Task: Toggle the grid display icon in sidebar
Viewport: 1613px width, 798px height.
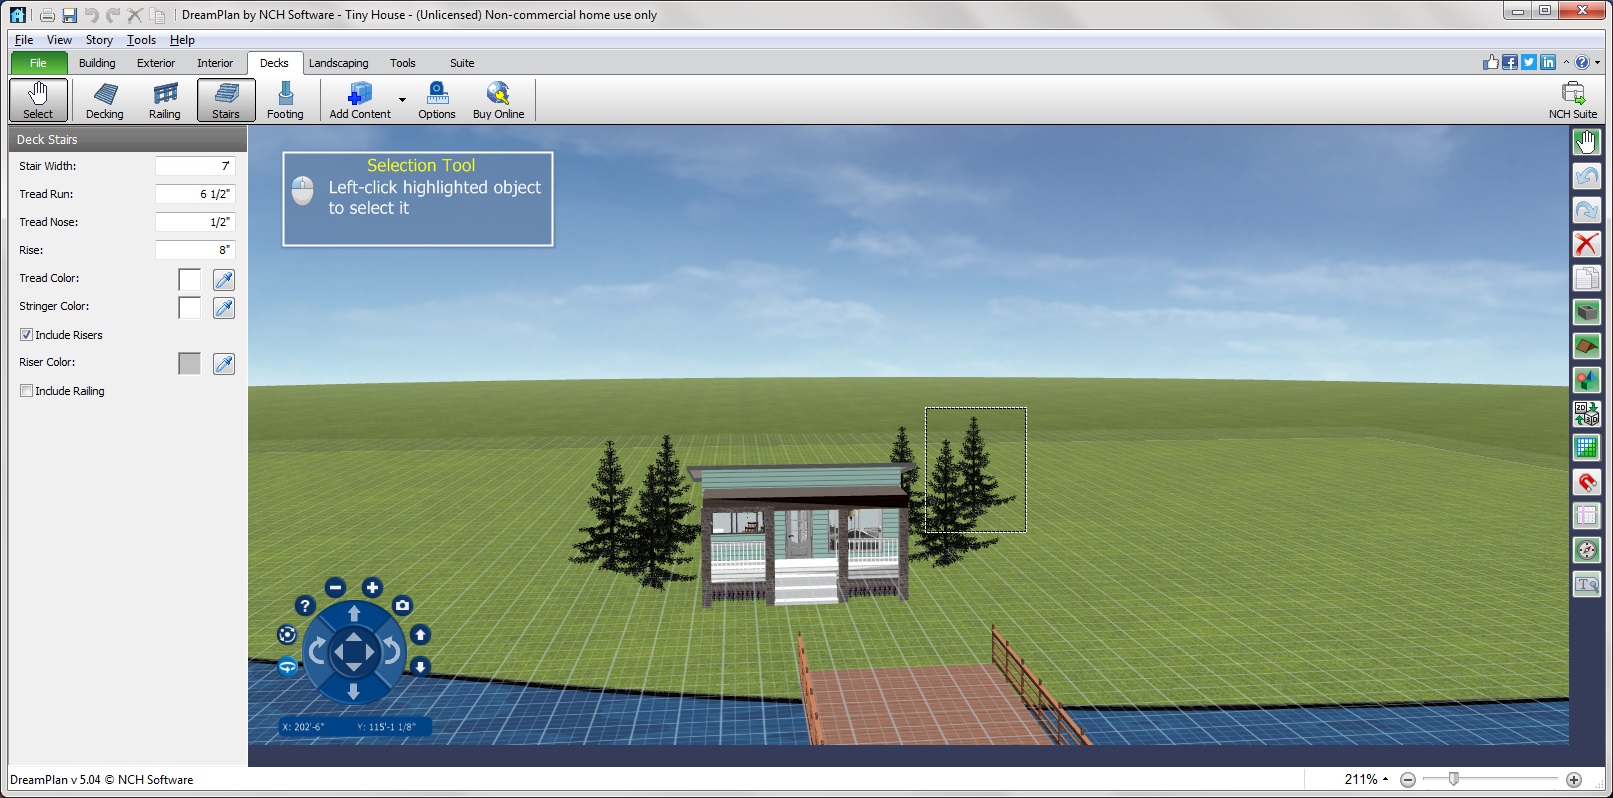Action: [x=1586, y=447]
